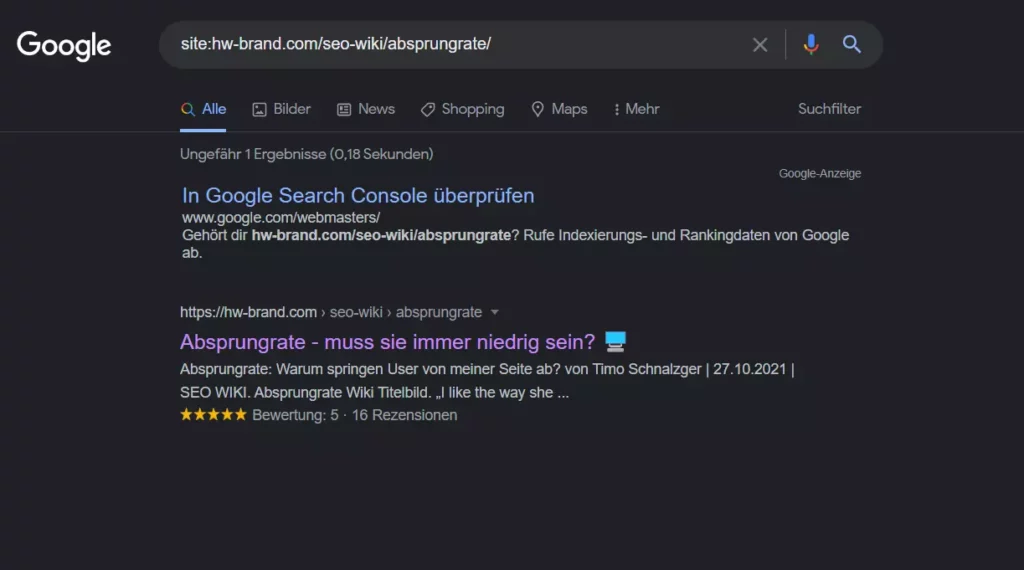Start voice search with the microphone icon
This screenshot has height=570, width=1024.
click(x=810, y=44)
